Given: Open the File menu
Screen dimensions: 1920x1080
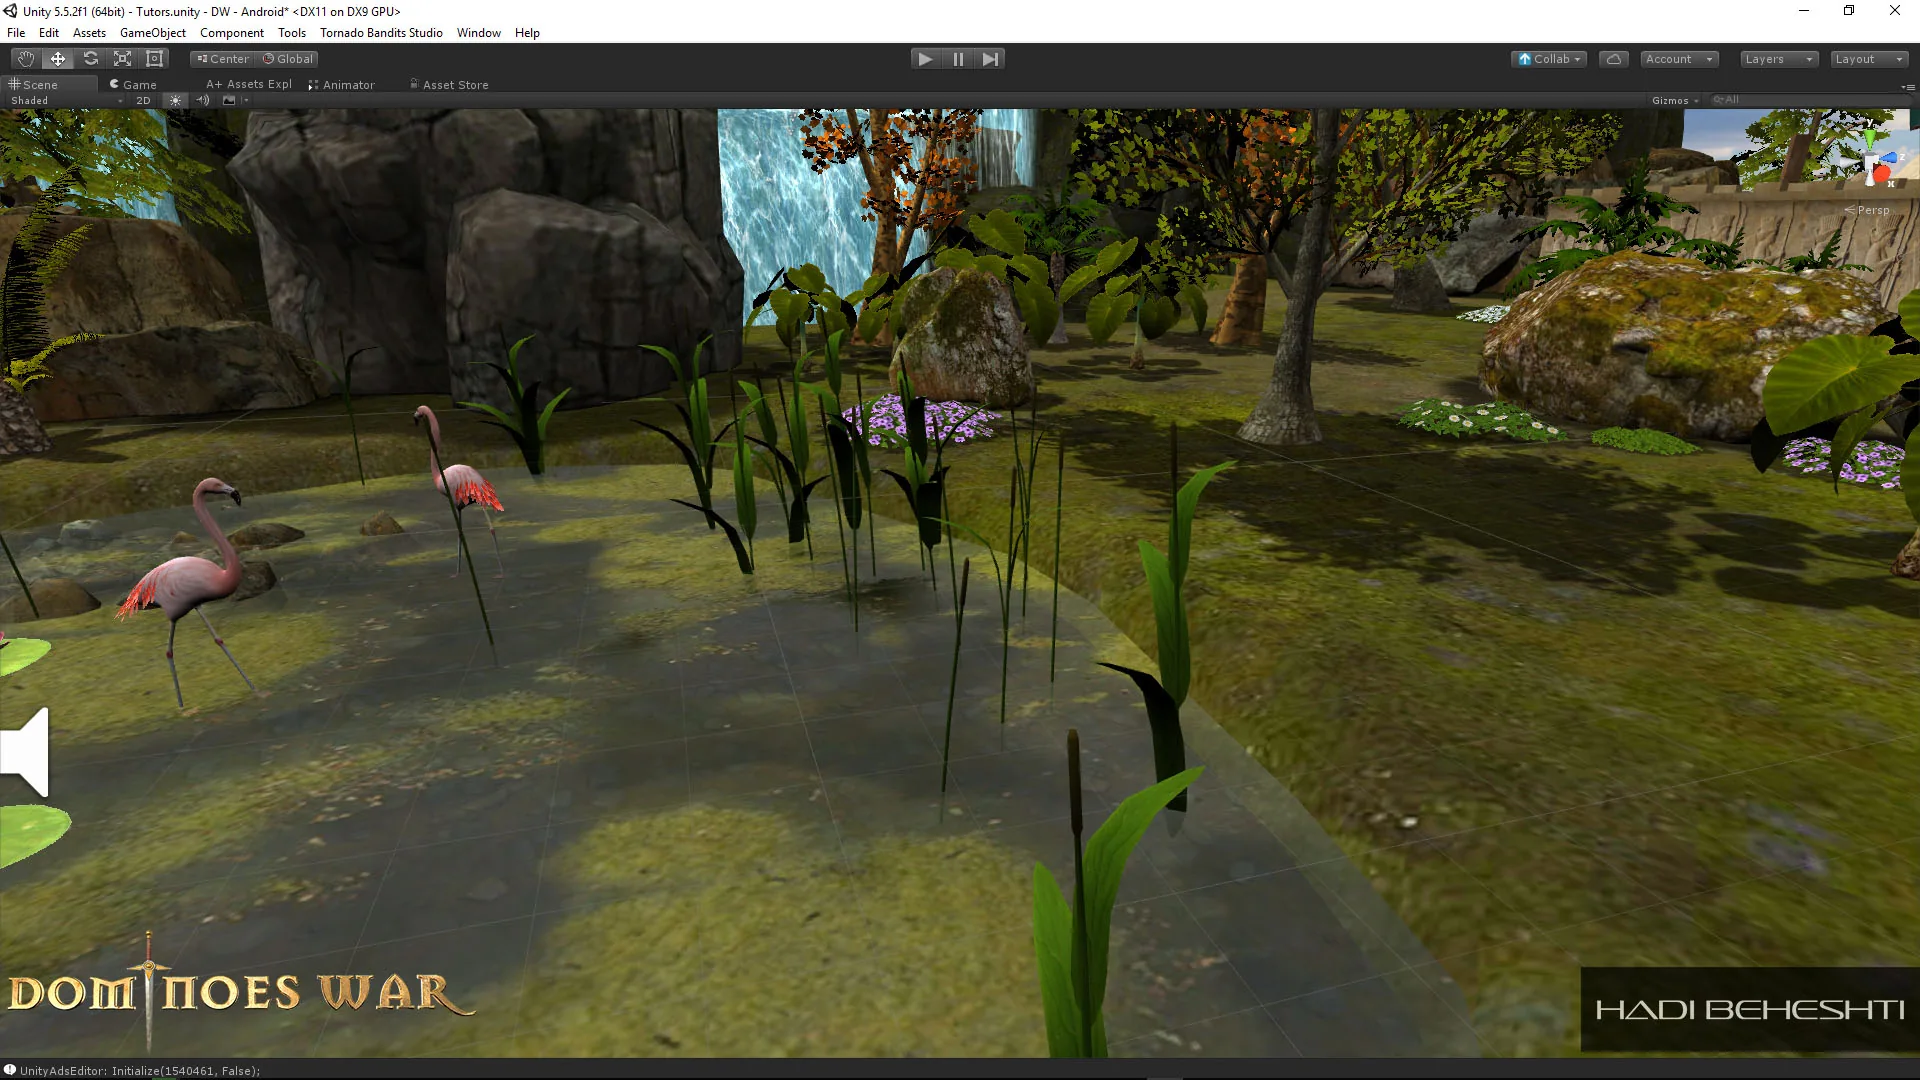Looking at the screenshot, I should click(x=16, y=33).
